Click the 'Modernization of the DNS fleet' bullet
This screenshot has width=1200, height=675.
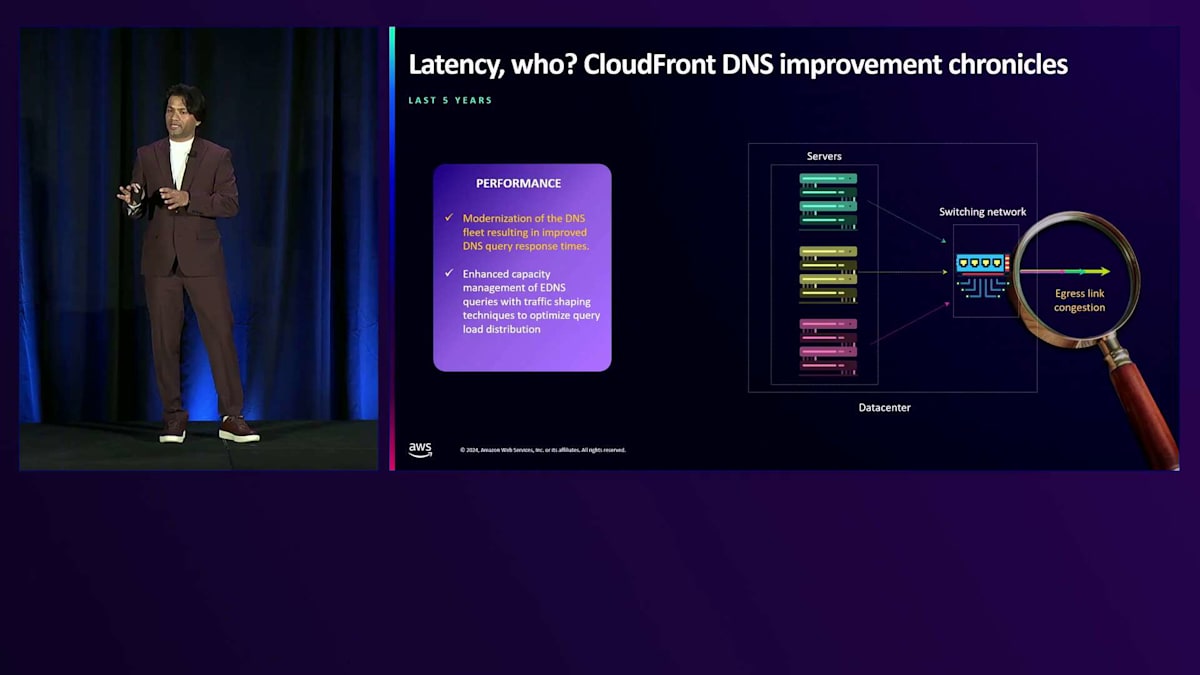(526, 231)
